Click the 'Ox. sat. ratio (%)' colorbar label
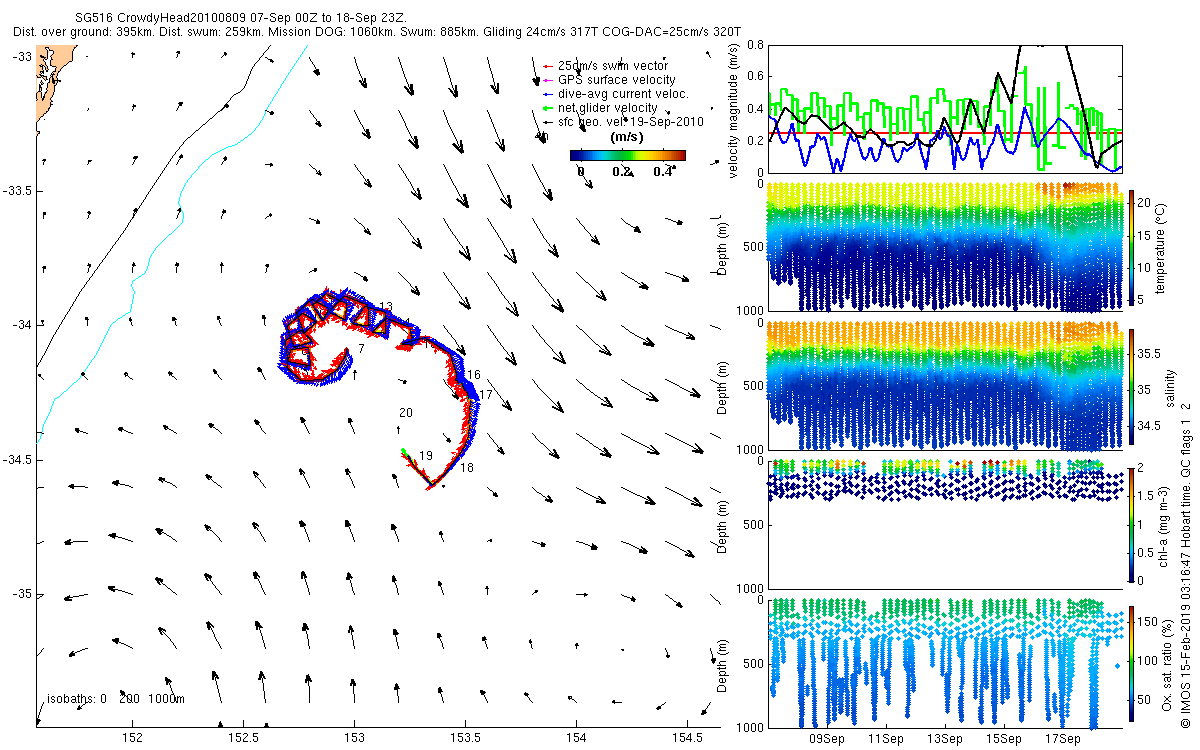This screenshot has height=750, width=1200. click(1166, 664)
